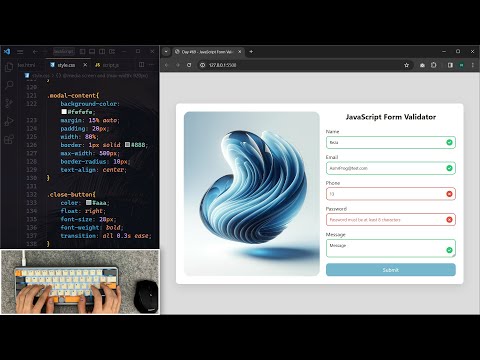
Task: Click the @media breadcrumb segment
Action: coord(105,76)
